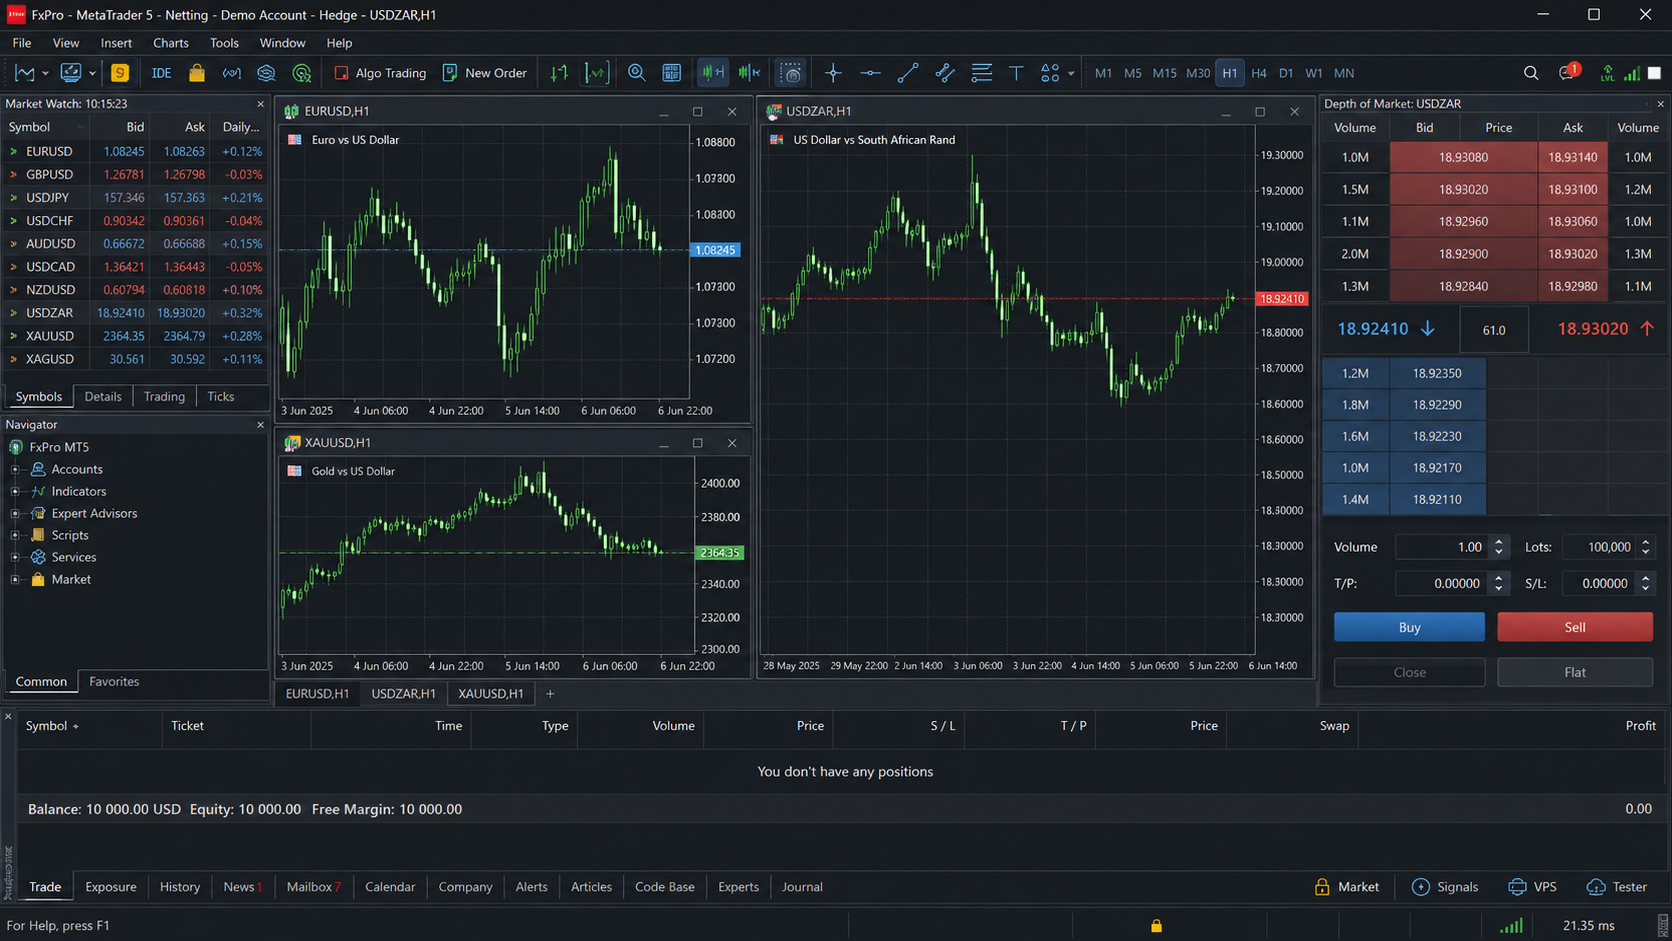Open History tab in Toolbox

(180, 887)
